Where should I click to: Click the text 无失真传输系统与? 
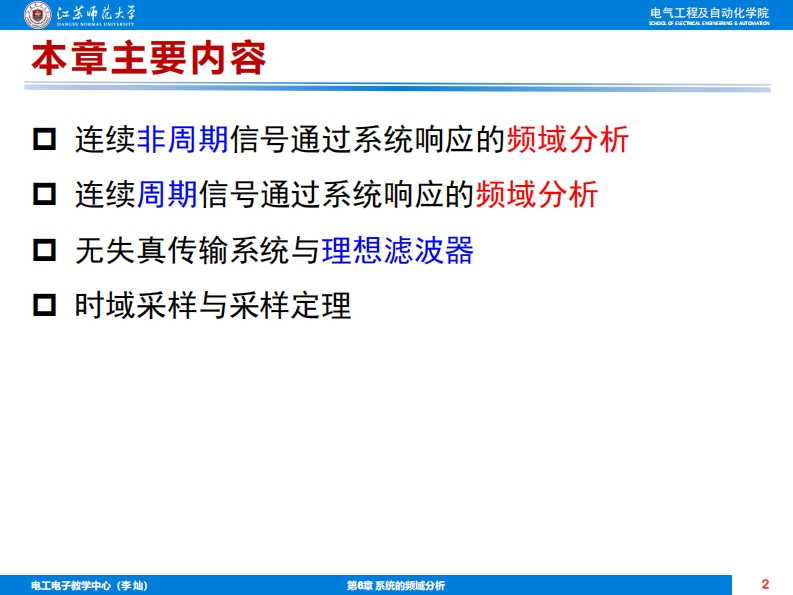tap(197, 250)
